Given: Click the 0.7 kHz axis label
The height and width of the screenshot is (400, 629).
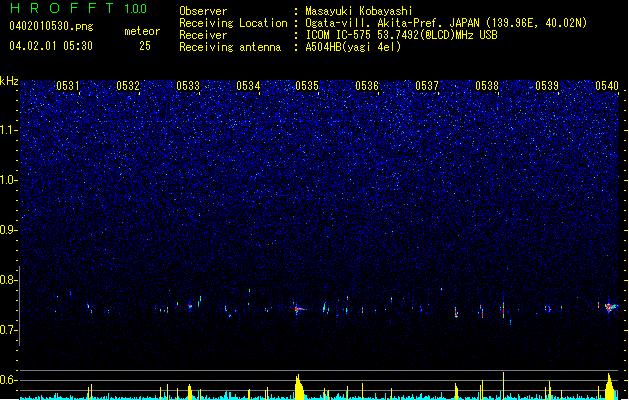Looking at the screenshot, I should click(x=9, y=330).
